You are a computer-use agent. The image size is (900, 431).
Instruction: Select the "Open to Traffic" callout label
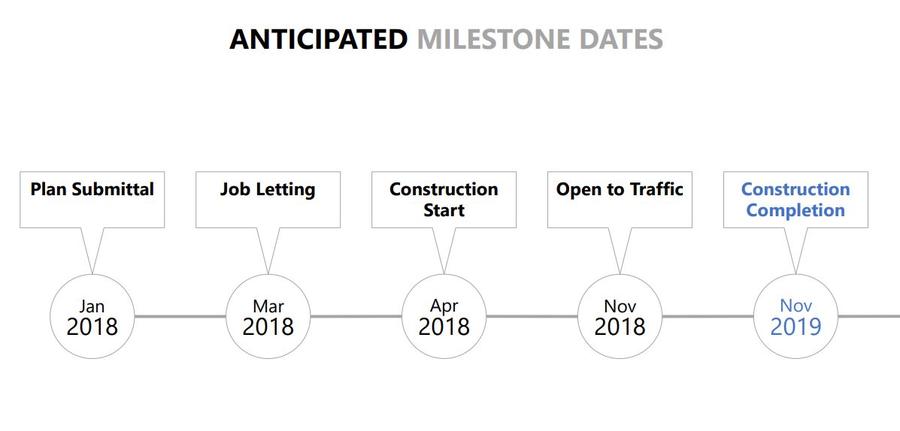(620, 189)
